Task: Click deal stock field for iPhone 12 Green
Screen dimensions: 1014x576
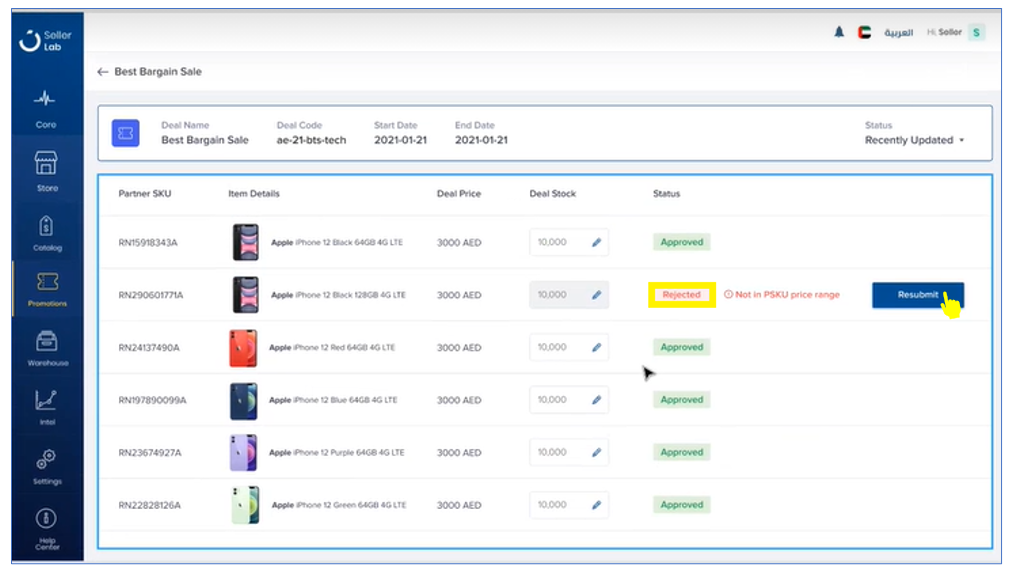Action: pos(568,504)
